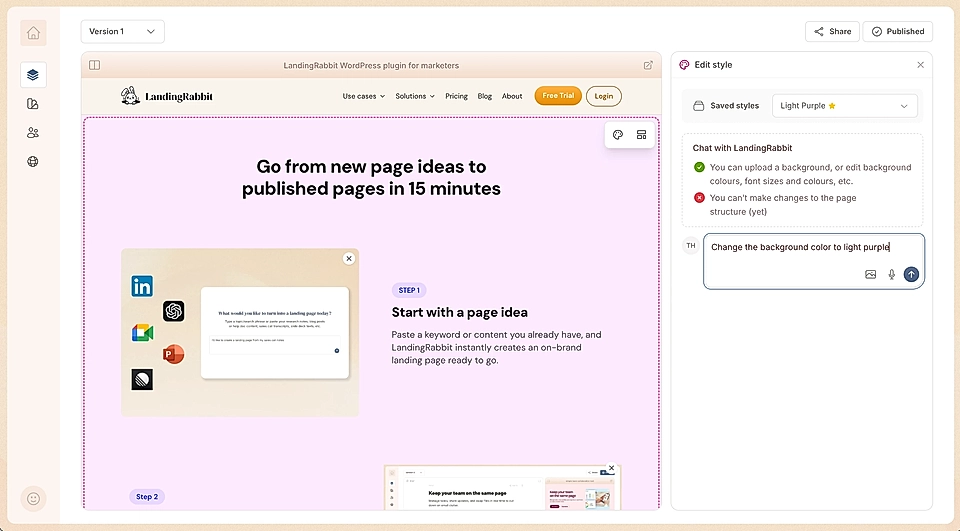
Task: Click the 'Paste a keyword or content' paragraph
Action: click(497, 347)
